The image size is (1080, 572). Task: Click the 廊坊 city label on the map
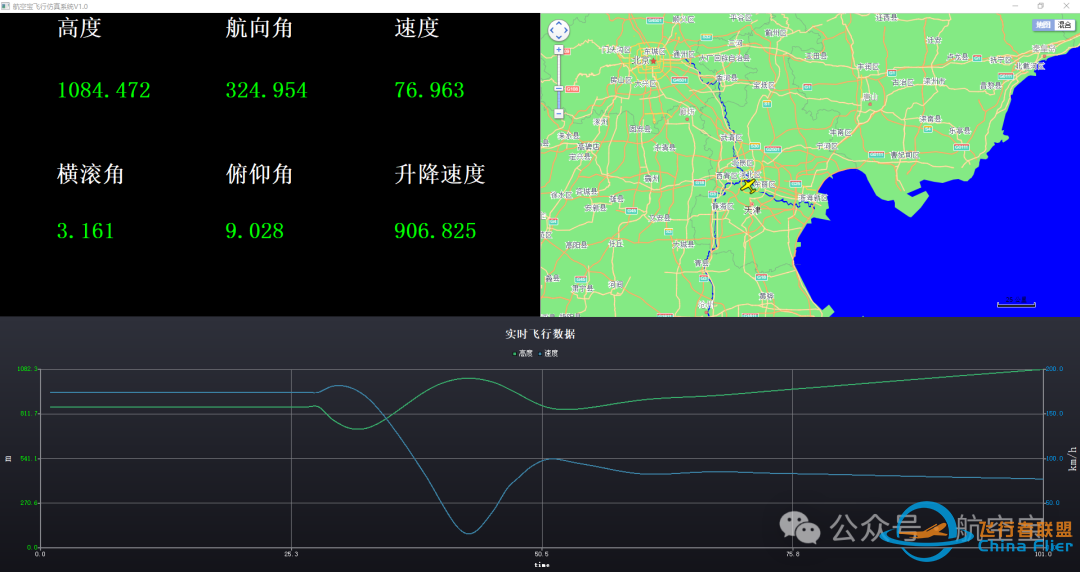point(687,111)
